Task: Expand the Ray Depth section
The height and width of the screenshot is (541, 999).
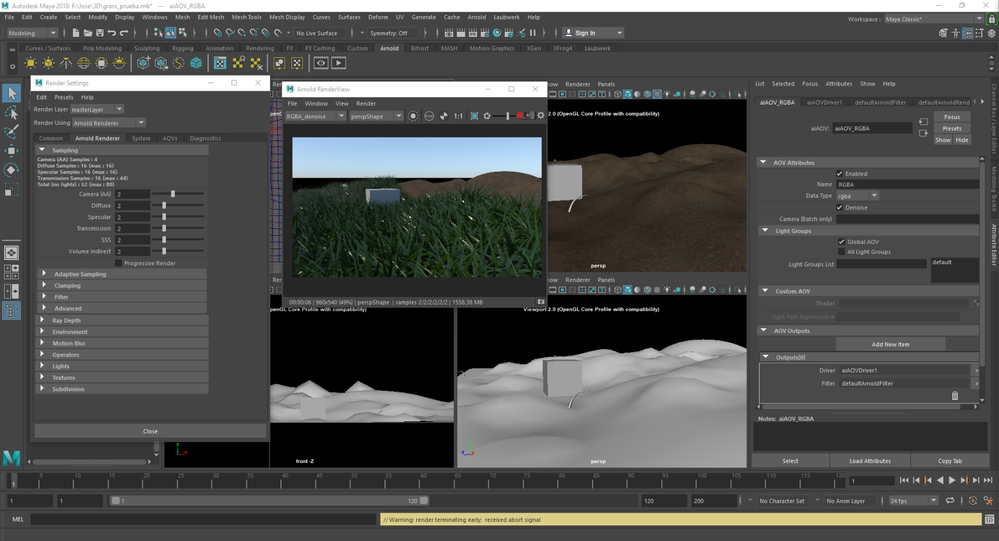Action: pyautogui.click(x=121, y=321)
